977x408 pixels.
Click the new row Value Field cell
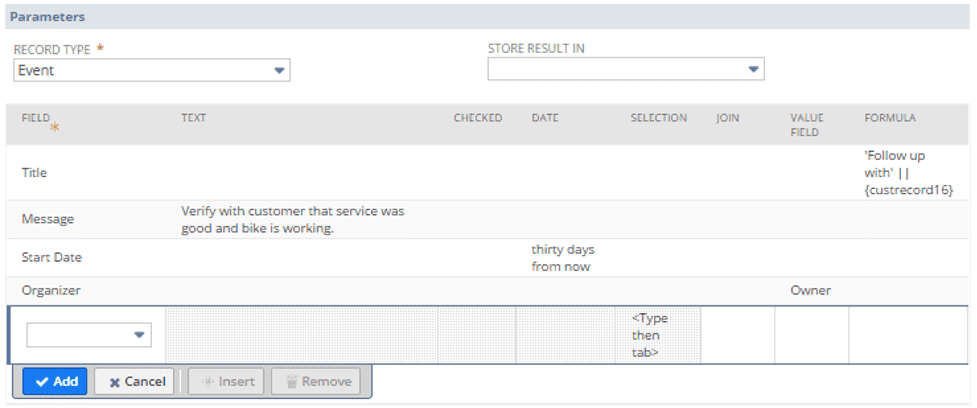coord(811,335)
